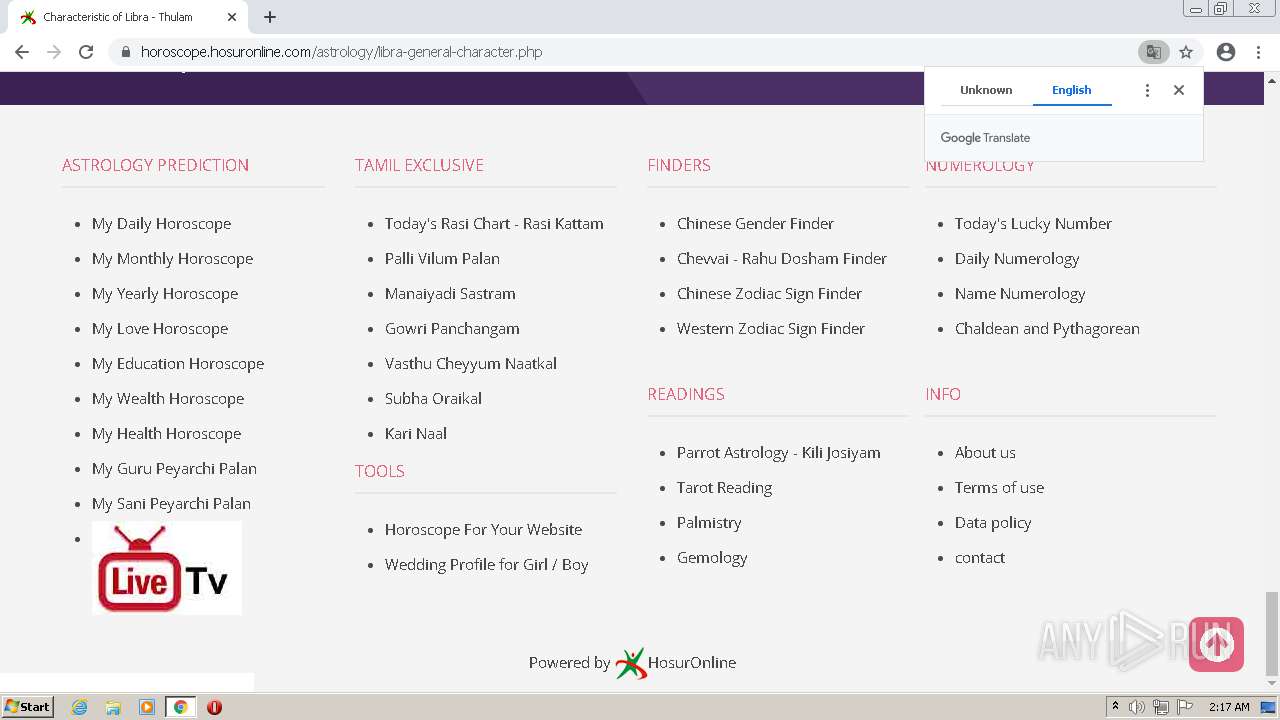Image resolution: width=1280 pixels, height=720 pixels.
Task: Click the page vertical scrollbar thumb
Action: tap(1272, 633)
